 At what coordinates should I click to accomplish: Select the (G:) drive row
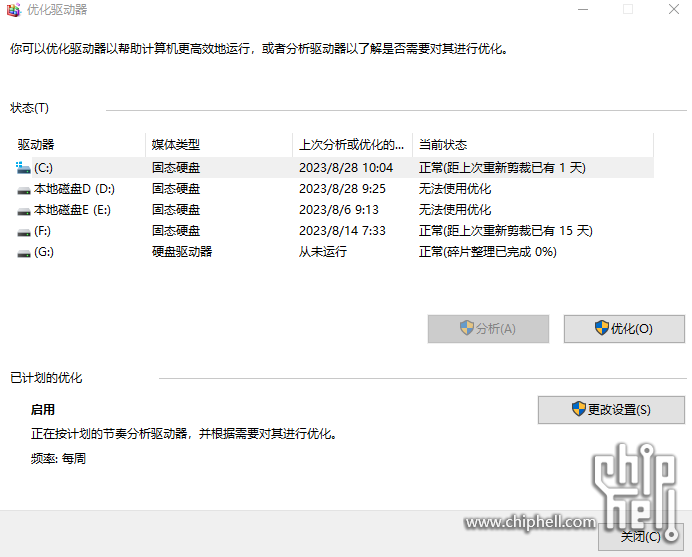(334, 252)
